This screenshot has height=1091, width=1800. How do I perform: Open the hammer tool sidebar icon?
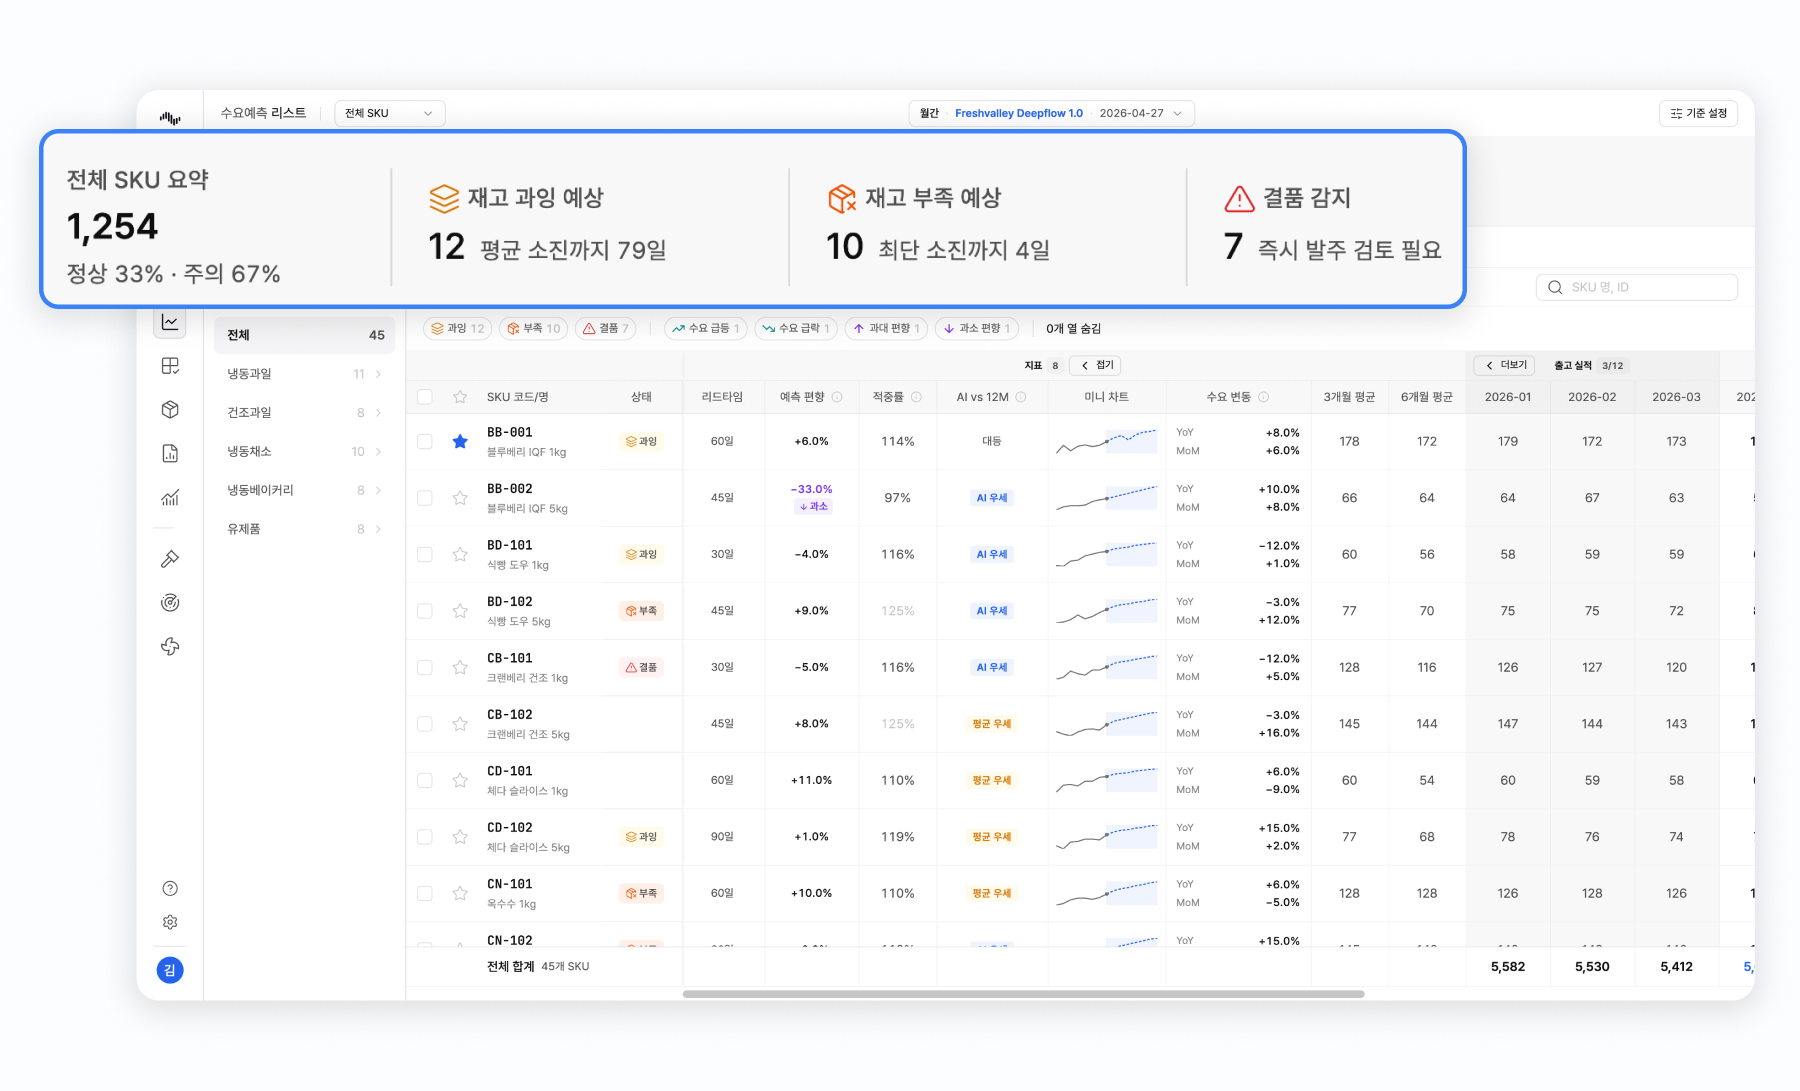(170, 559)
